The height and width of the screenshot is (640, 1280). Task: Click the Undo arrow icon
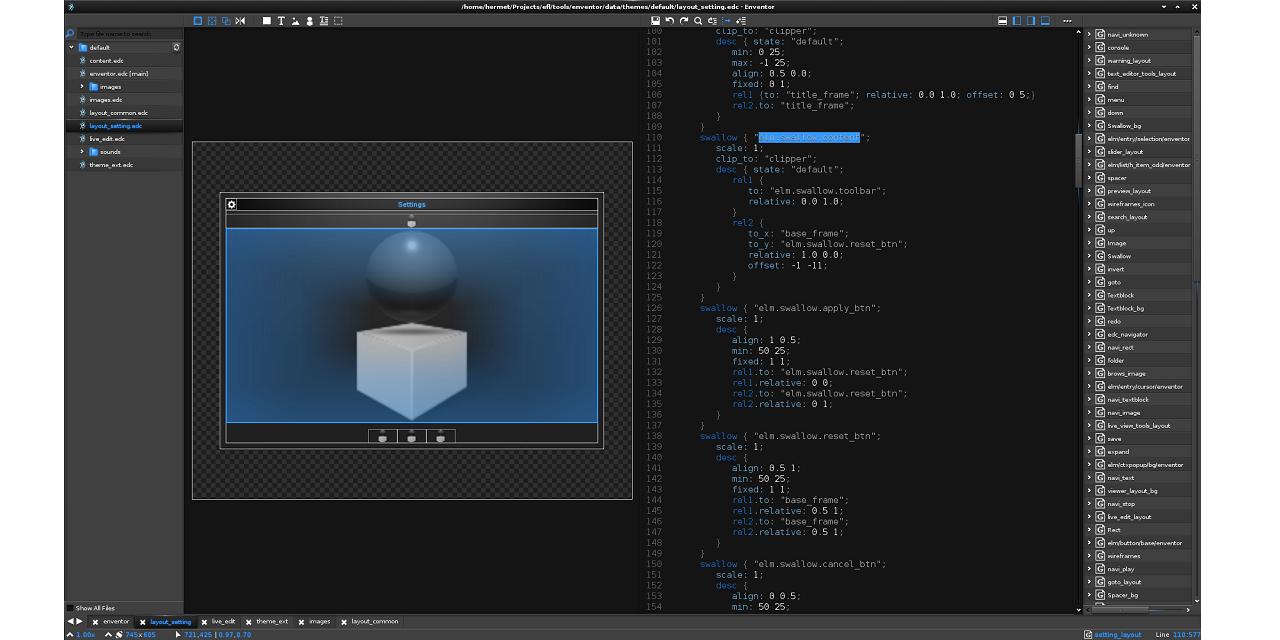coord(669,21)
